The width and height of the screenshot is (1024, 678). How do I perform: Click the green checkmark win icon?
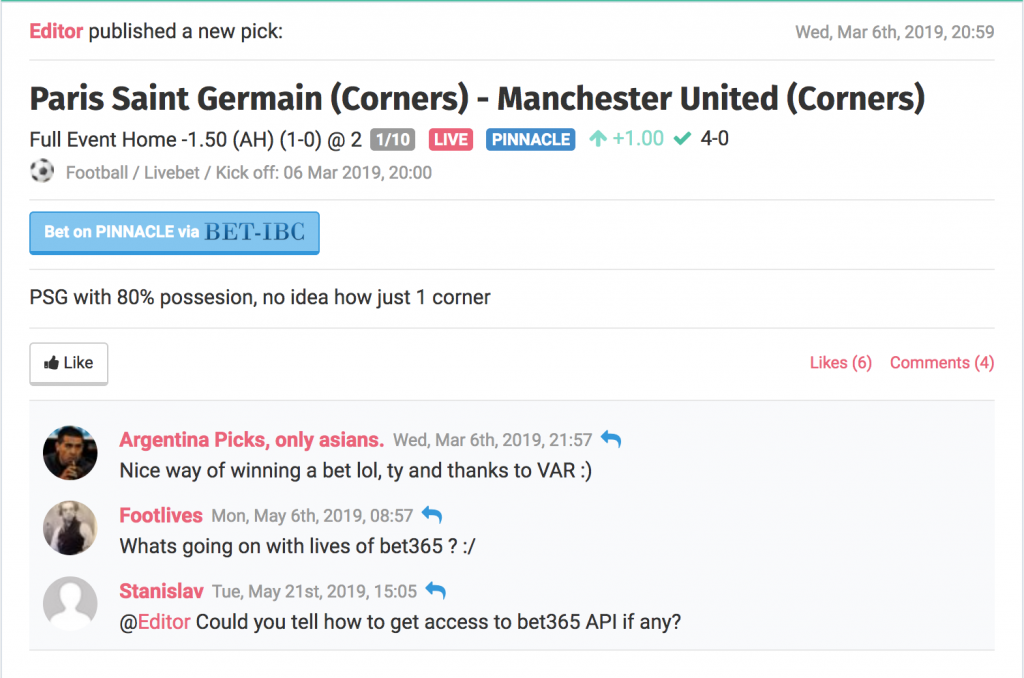click(x=682, y=138)
